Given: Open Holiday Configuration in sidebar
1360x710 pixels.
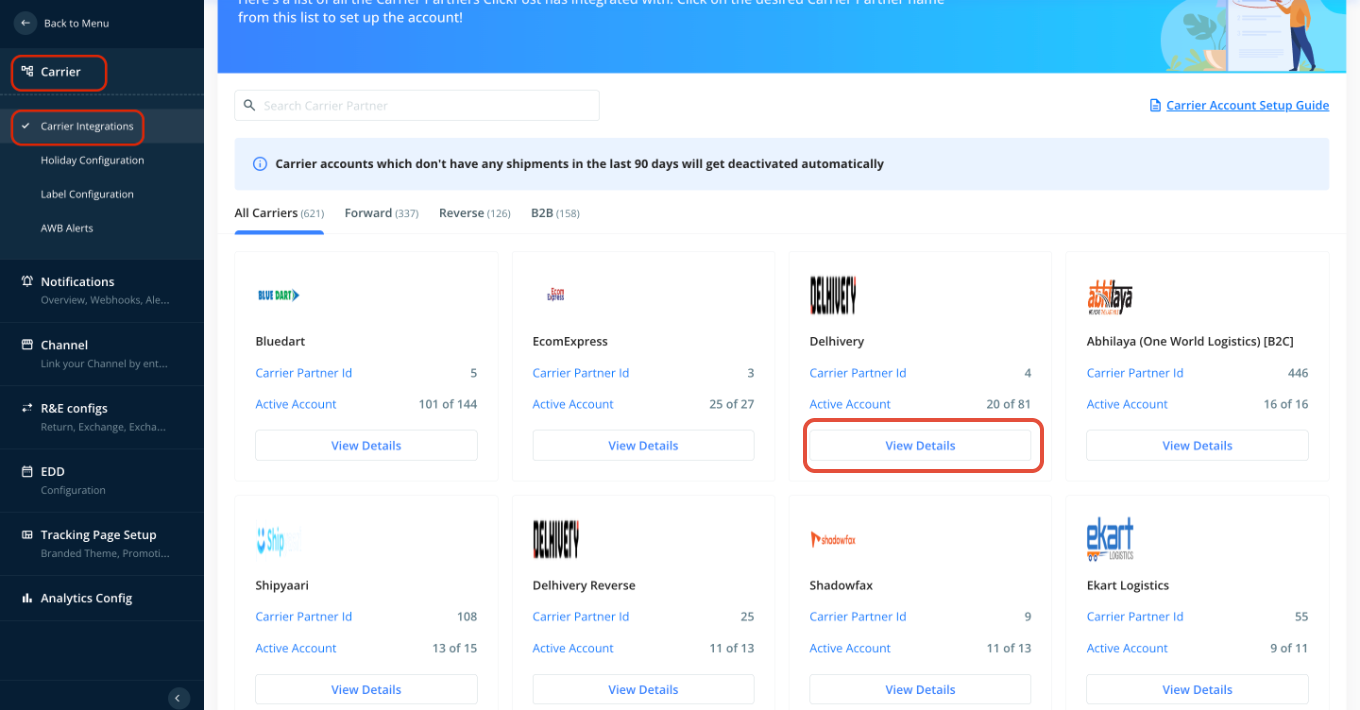Looking at the screenshot, I should tap(92, 160).
